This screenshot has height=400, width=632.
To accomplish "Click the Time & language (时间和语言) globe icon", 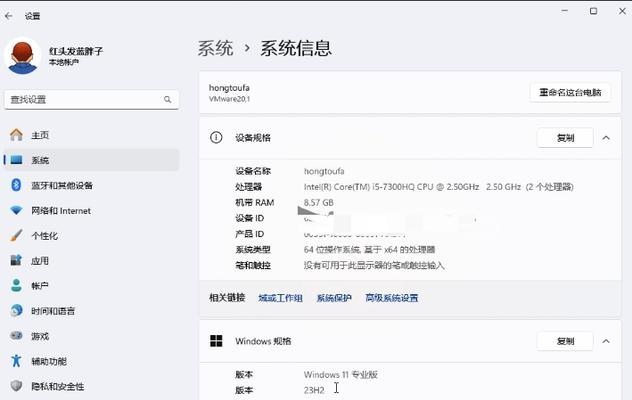I will [x=16, y=310].
